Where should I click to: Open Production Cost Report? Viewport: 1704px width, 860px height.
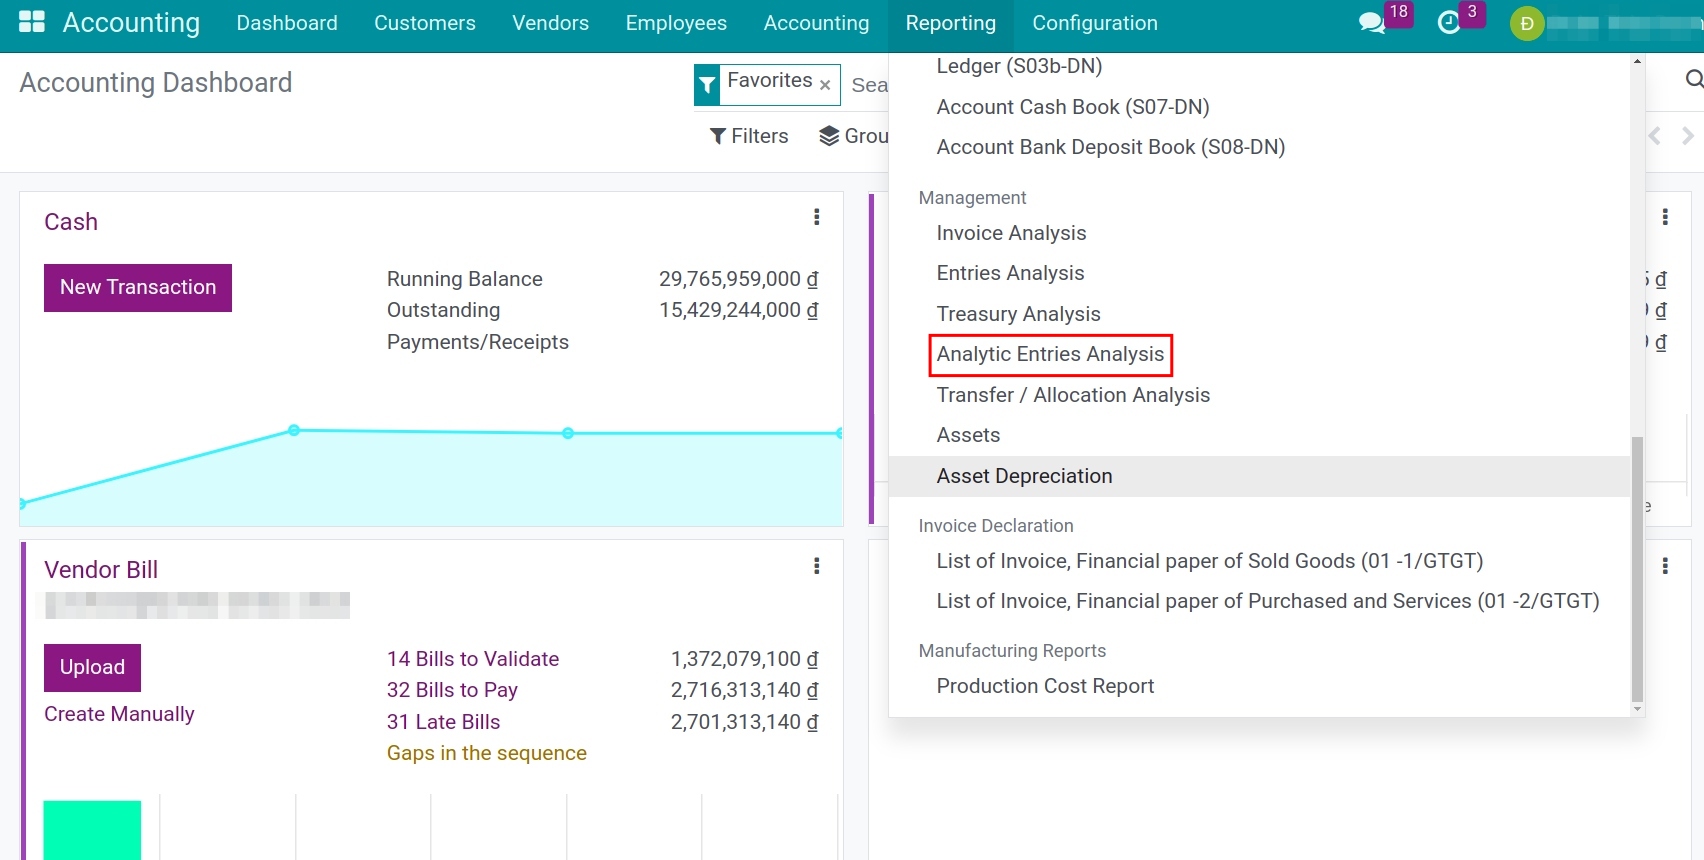(x=1045, y=686)
